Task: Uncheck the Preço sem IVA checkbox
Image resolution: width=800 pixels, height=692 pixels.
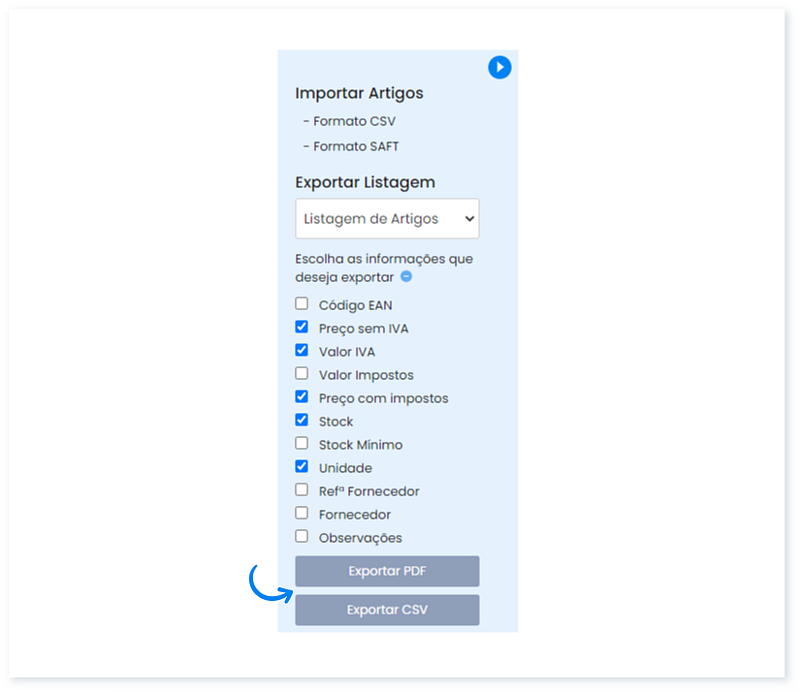Action: click(x=302, y=327)
